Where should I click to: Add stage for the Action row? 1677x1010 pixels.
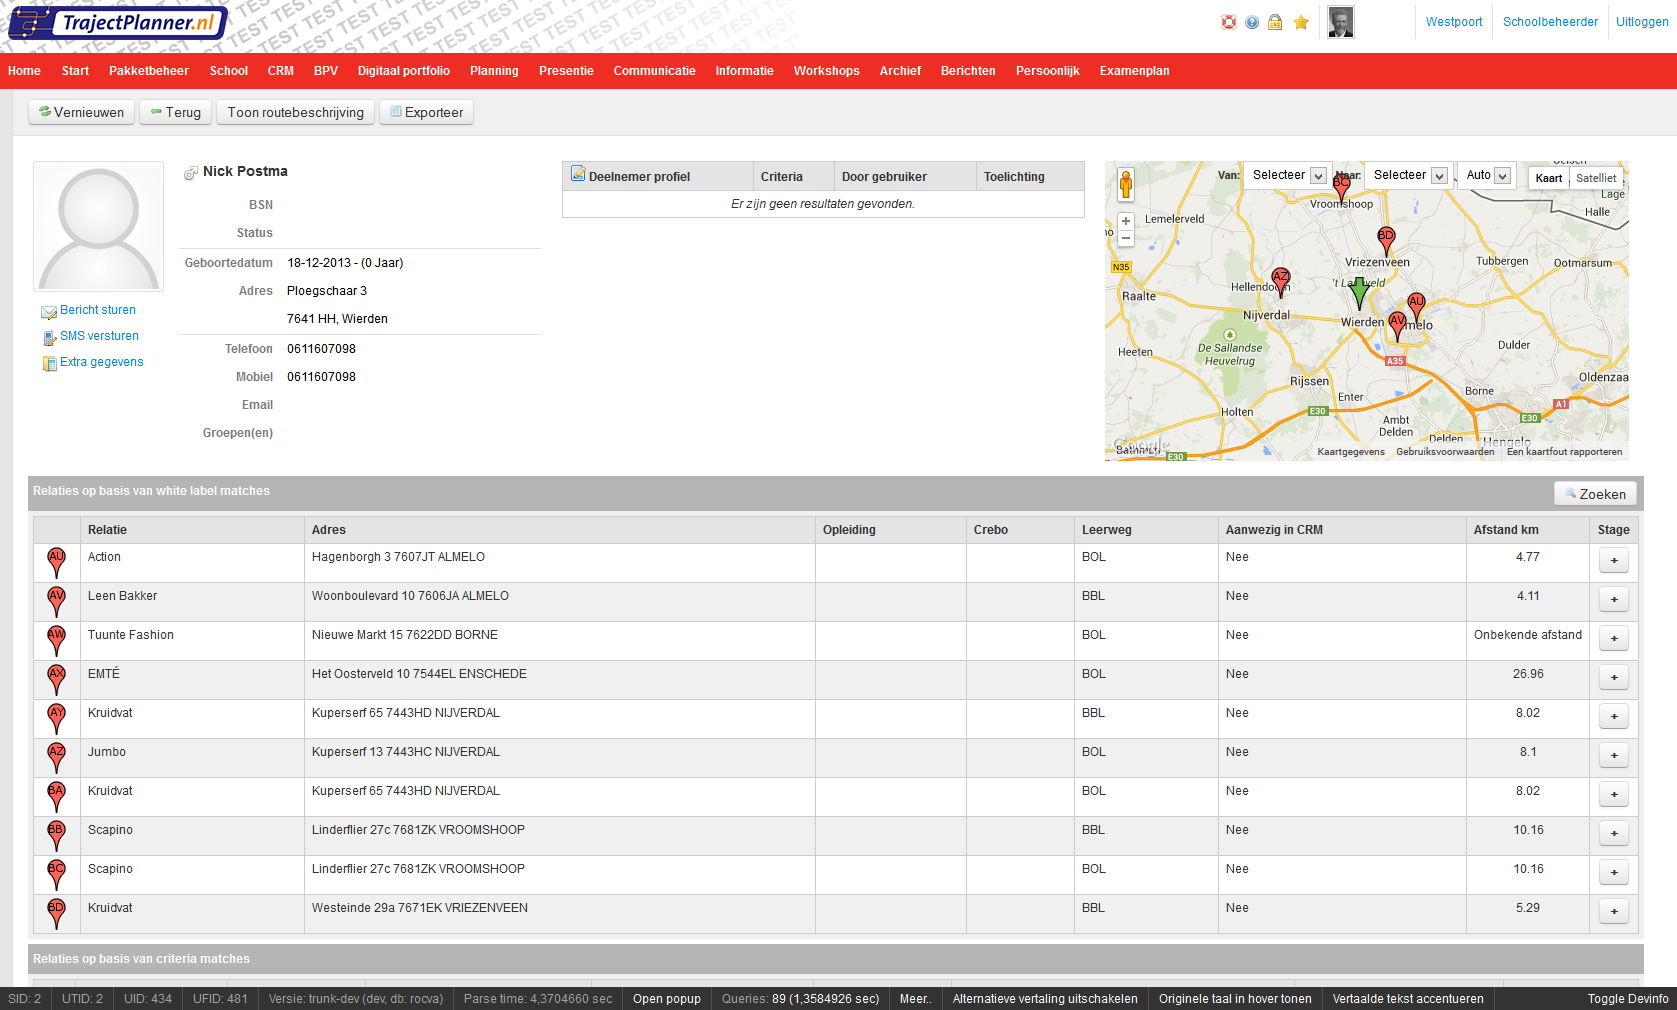tap(1613, 560)
